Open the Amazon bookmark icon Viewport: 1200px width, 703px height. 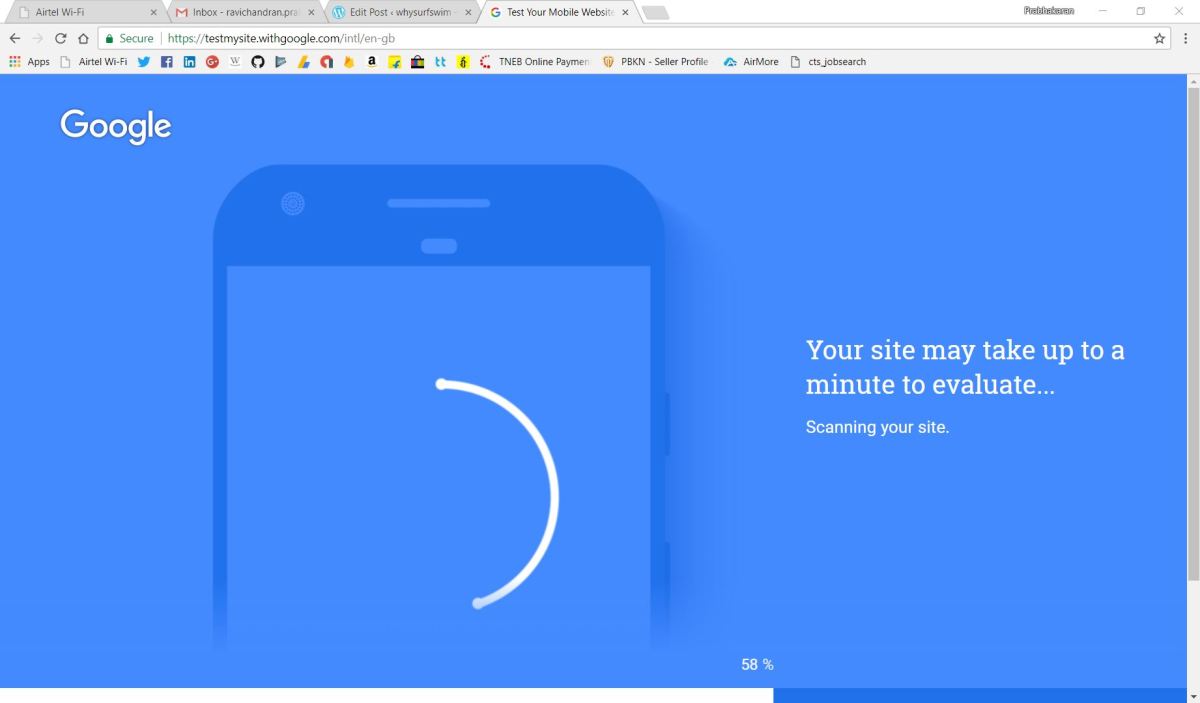372,62
